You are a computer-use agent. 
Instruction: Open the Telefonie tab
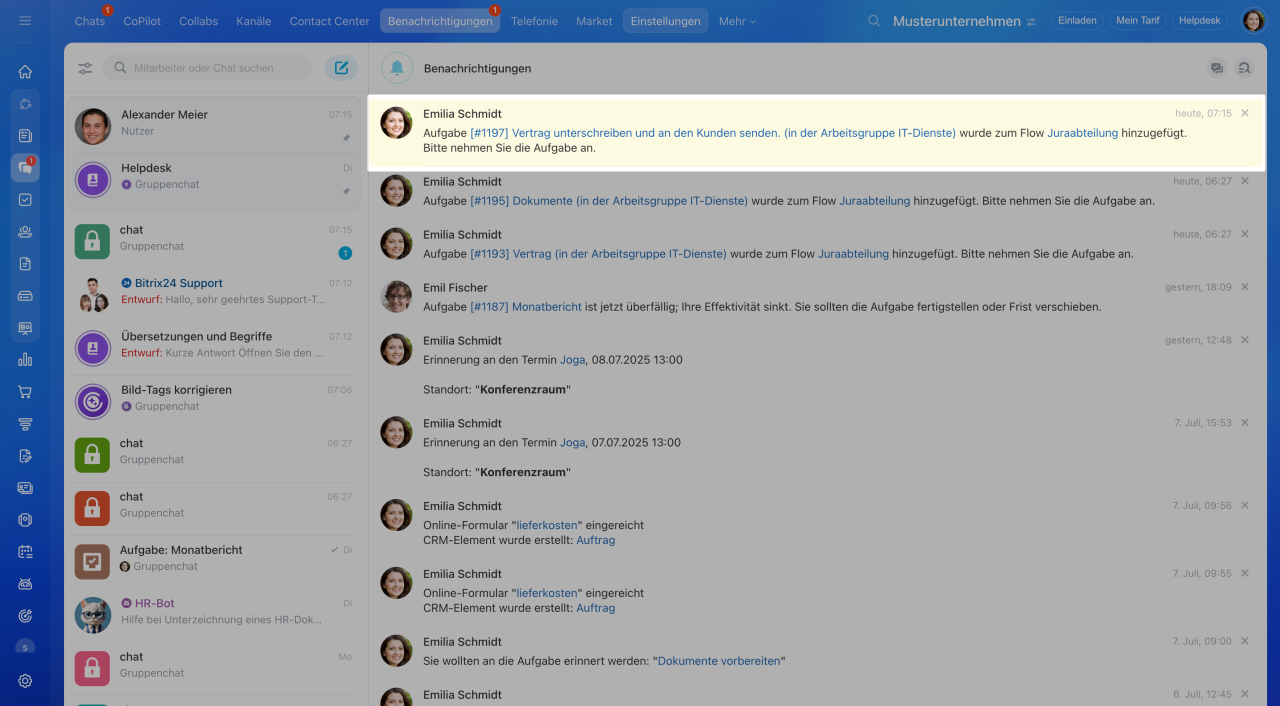pyautogui.click(x=534, y=21)
